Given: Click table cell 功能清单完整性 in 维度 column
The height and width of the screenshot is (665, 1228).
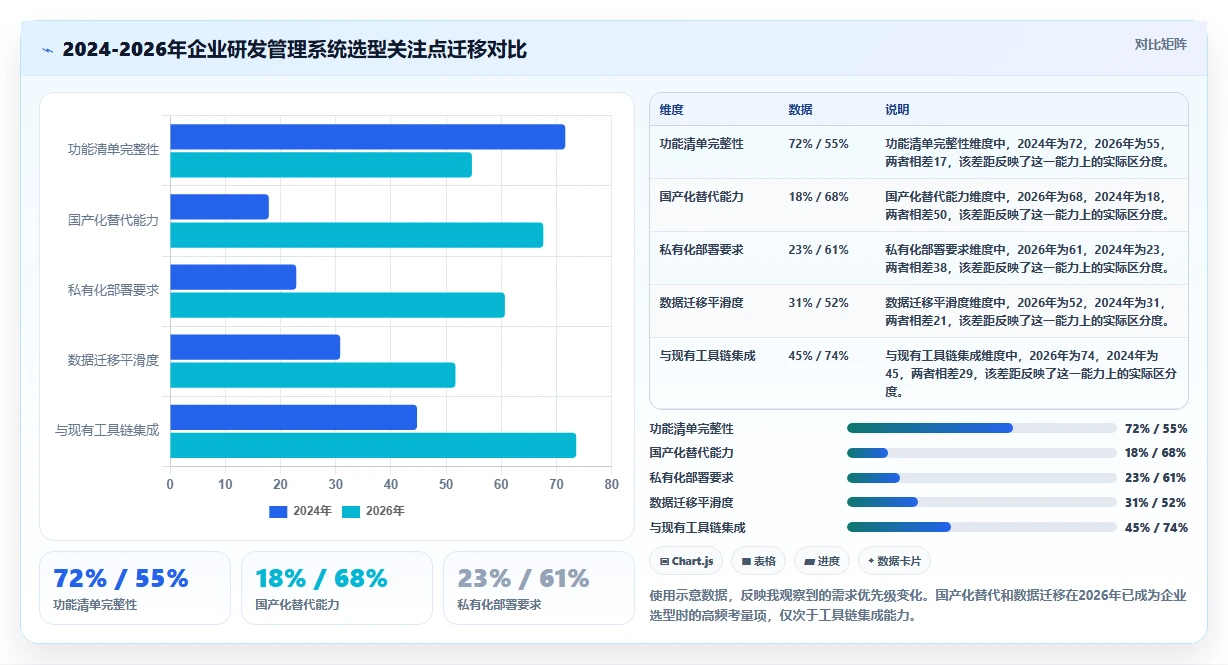Looking at the screenshot, I should point(701,144).
